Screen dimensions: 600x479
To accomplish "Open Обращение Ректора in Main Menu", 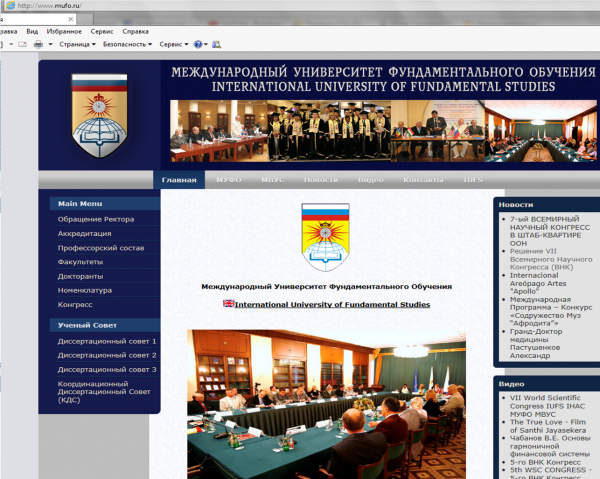I will (96, 219).
